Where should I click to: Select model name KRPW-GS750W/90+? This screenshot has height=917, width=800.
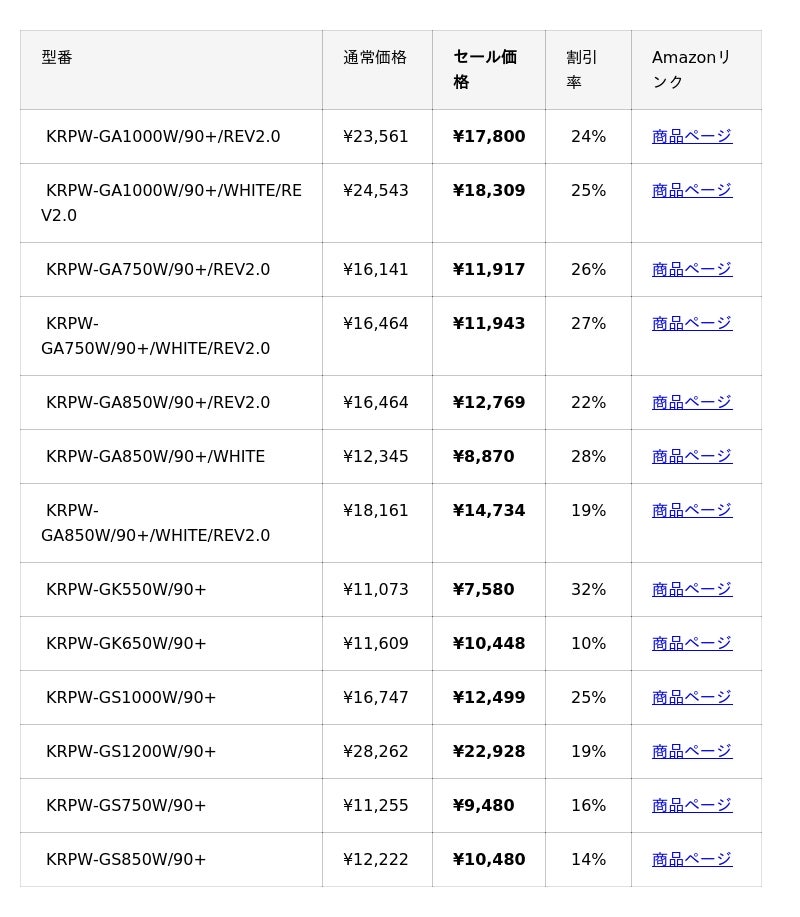126,805
